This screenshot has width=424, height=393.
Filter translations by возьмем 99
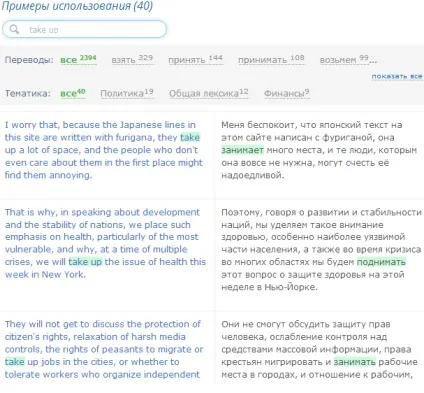tap(344, 59)
